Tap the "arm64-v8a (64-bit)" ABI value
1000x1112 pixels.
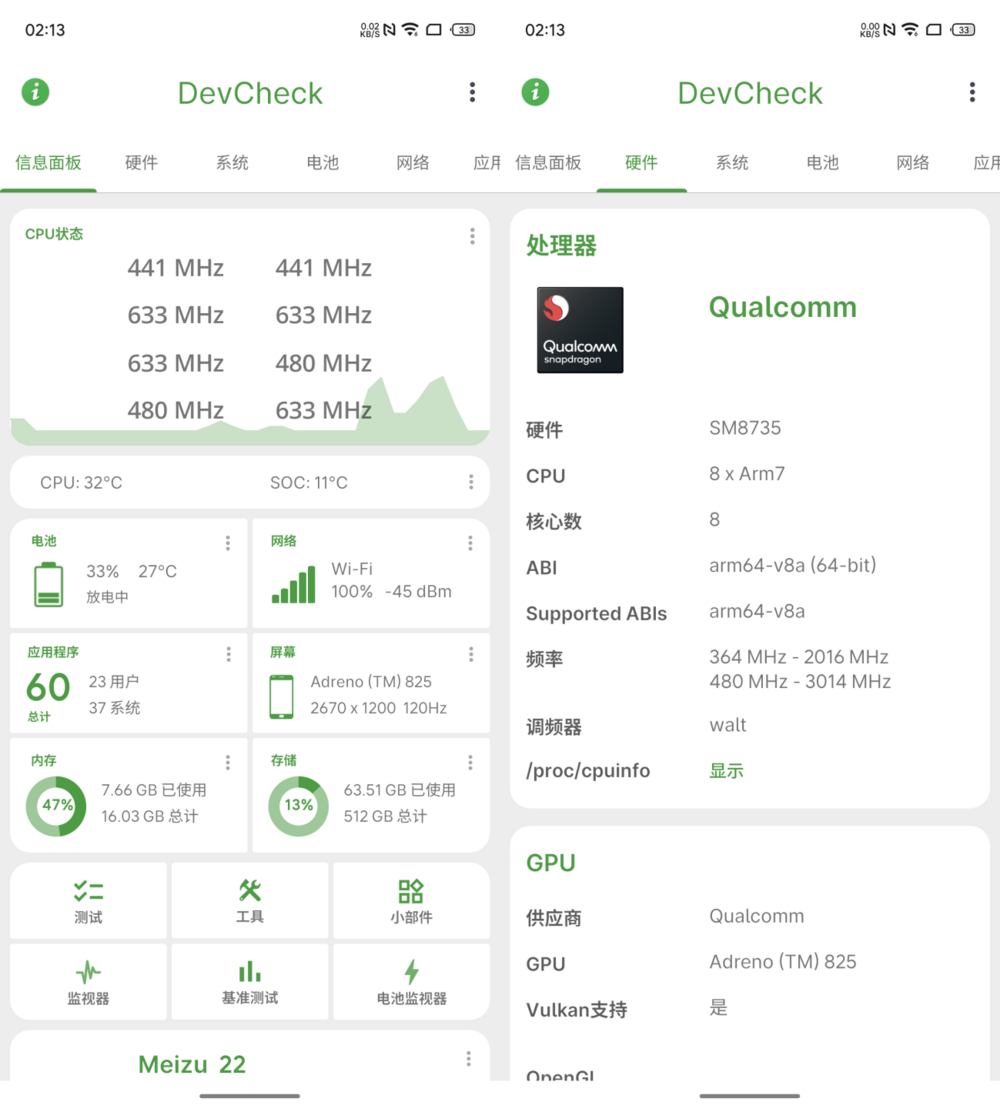click(793, 565)
